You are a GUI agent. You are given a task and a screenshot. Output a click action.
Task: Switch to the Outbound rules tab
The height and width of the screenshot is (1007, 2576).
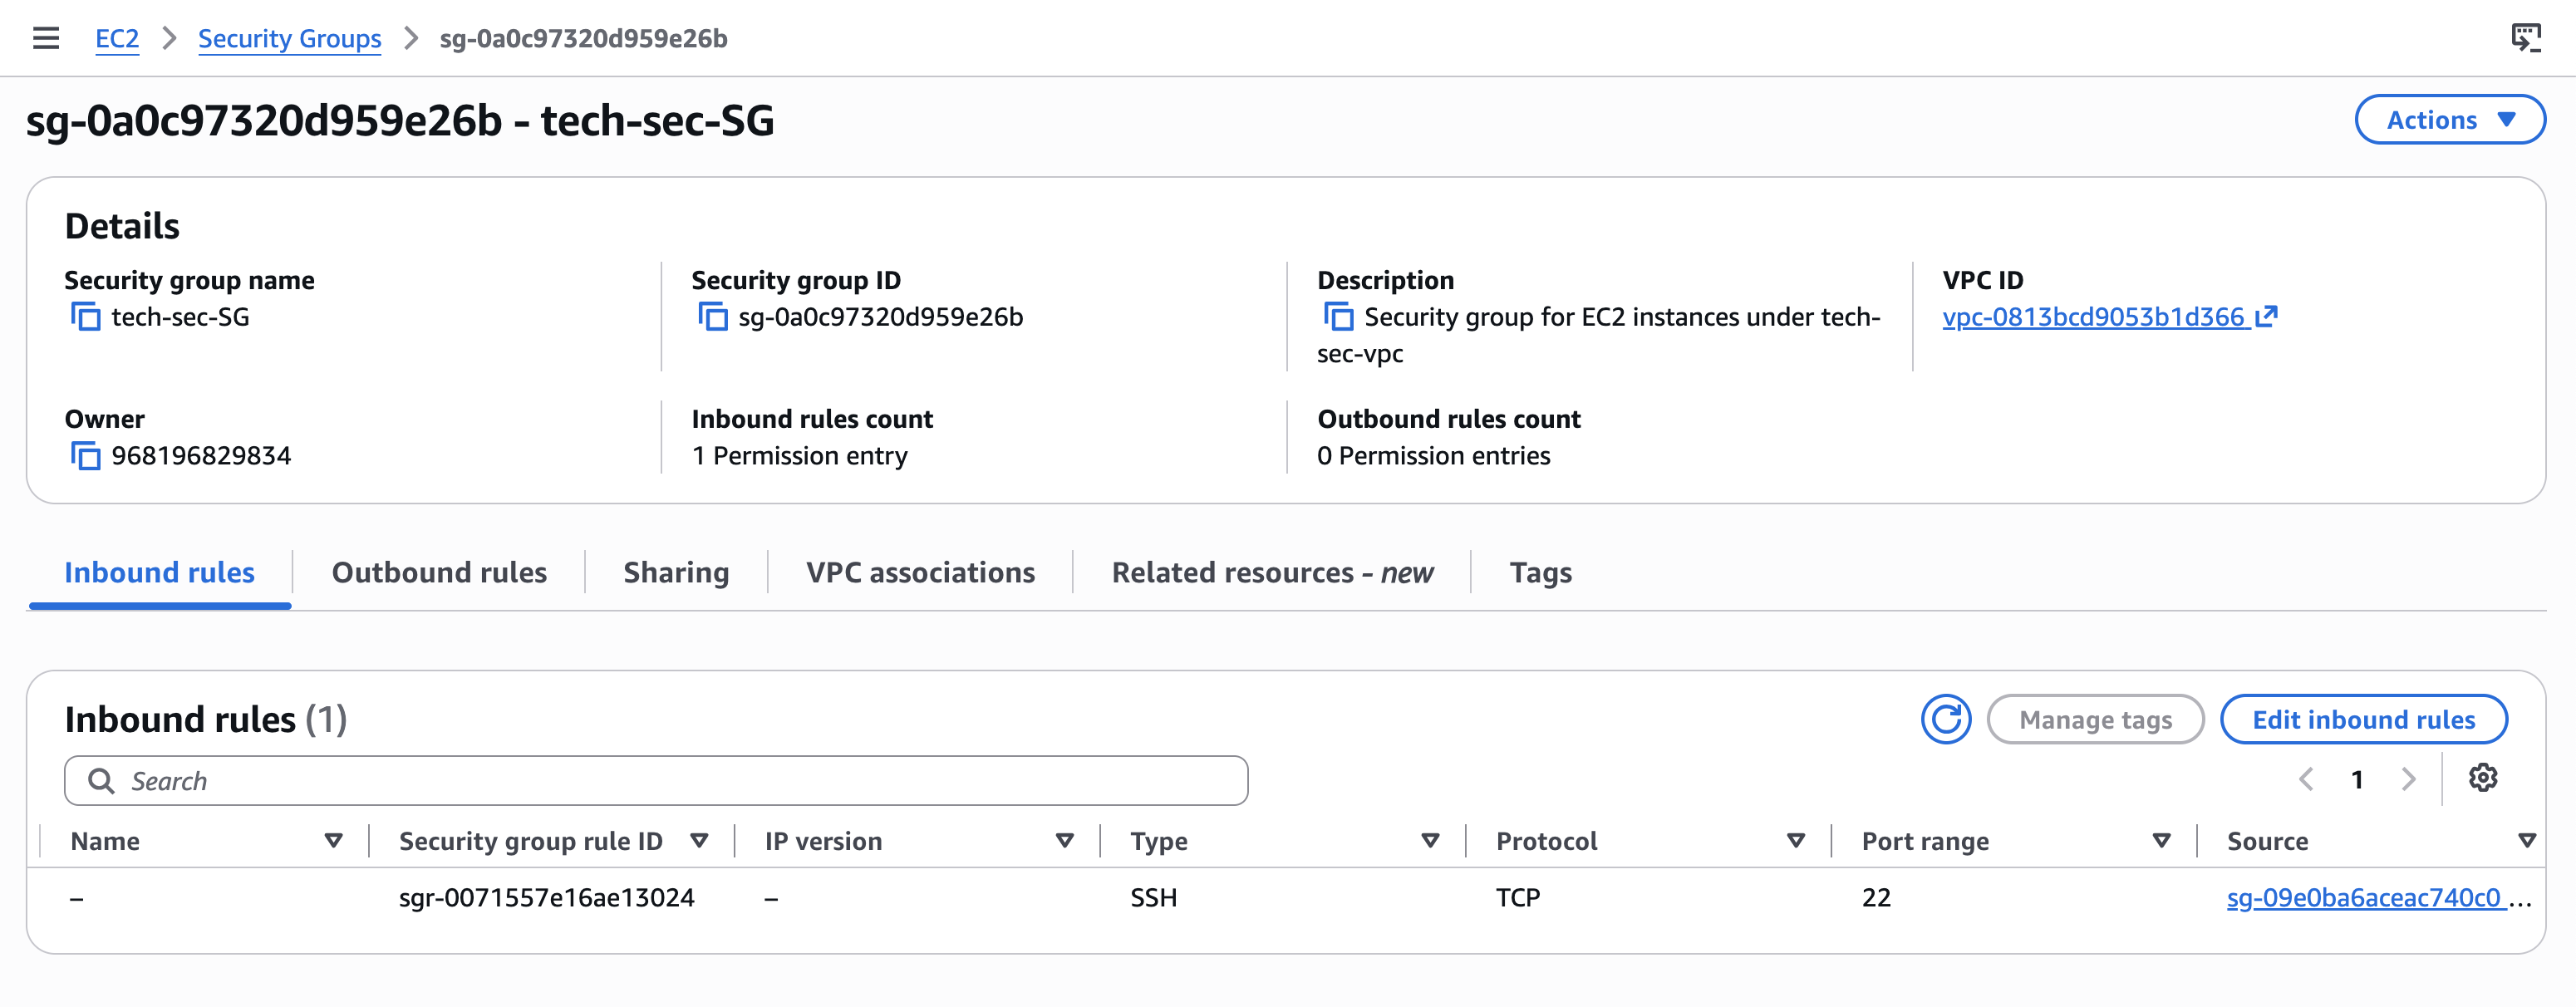tap(439, 572)
